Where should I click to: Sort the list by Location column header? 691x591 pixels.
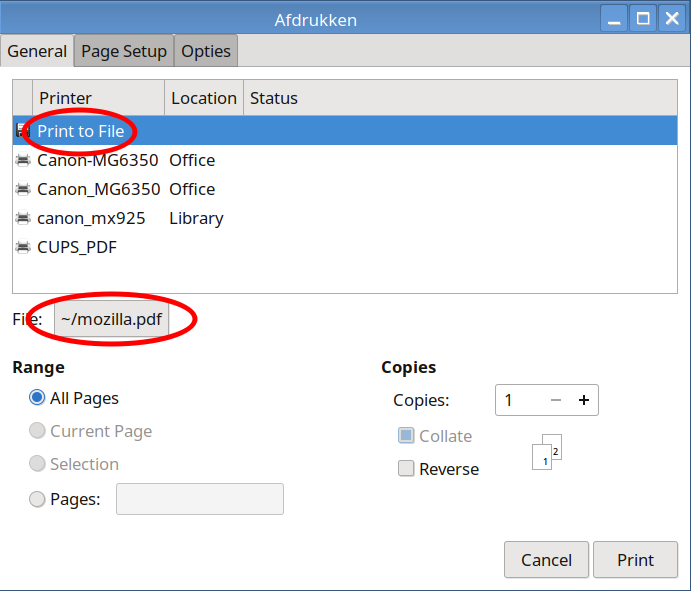203,98
